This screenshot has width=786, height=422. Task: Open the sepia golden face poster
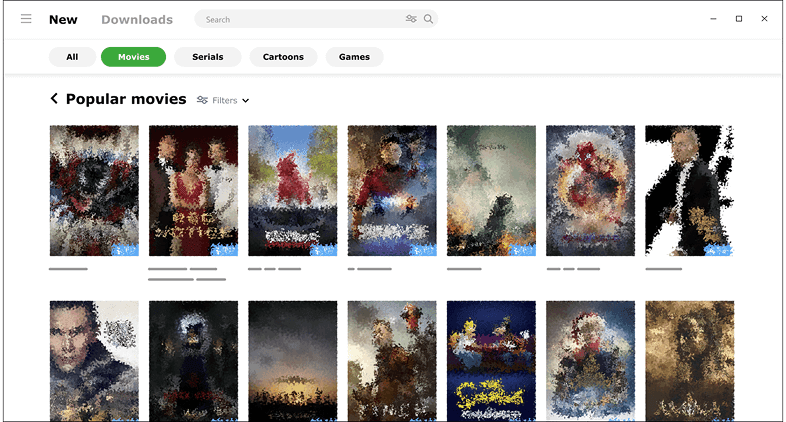pos(689,361)
